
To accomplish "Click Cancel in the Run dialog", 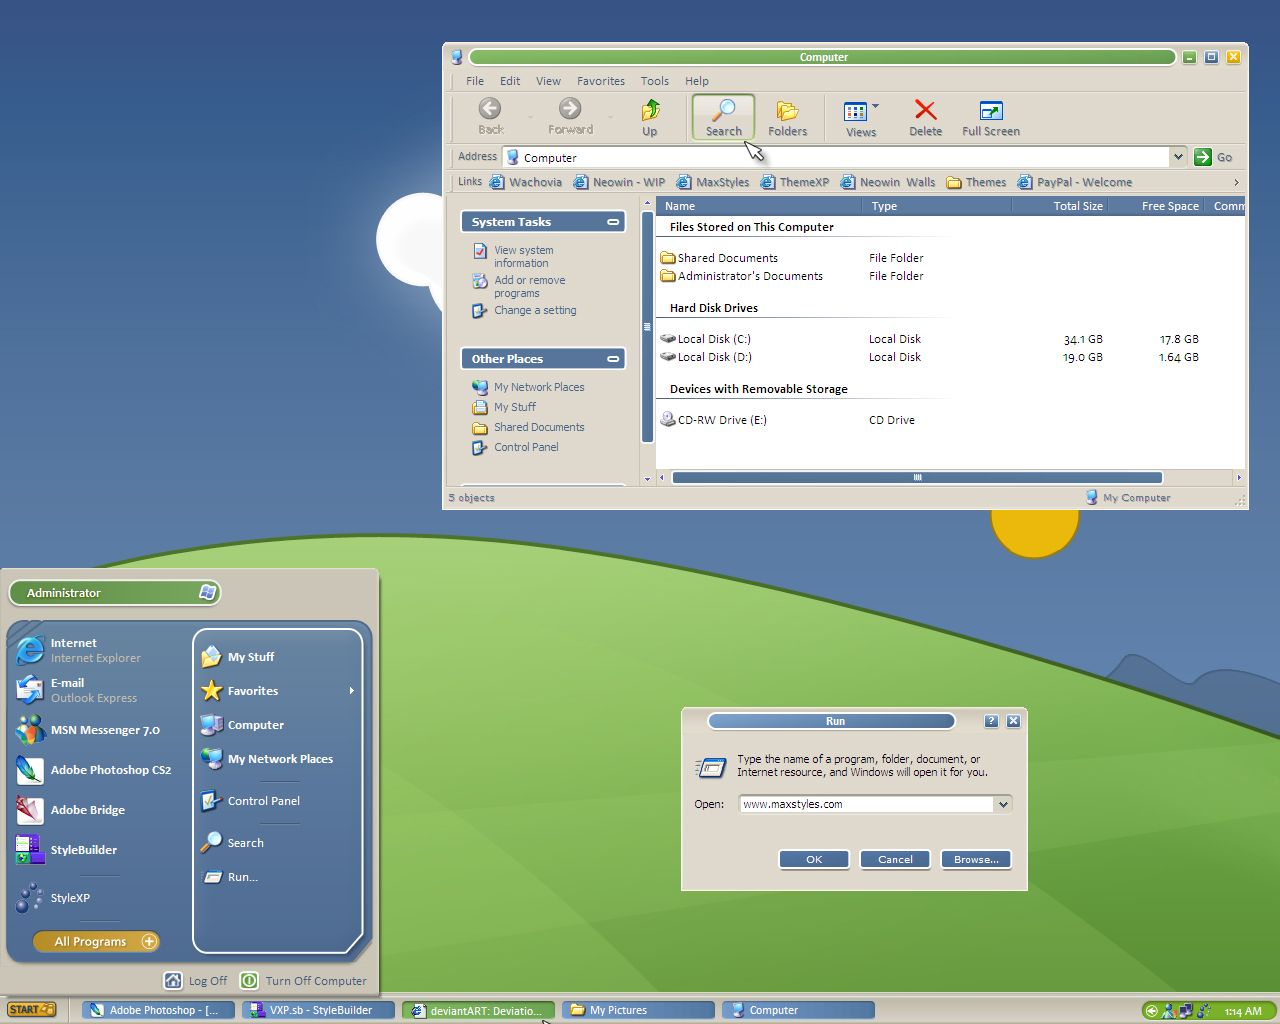I will pyautogui.click(x=895, y=859).
